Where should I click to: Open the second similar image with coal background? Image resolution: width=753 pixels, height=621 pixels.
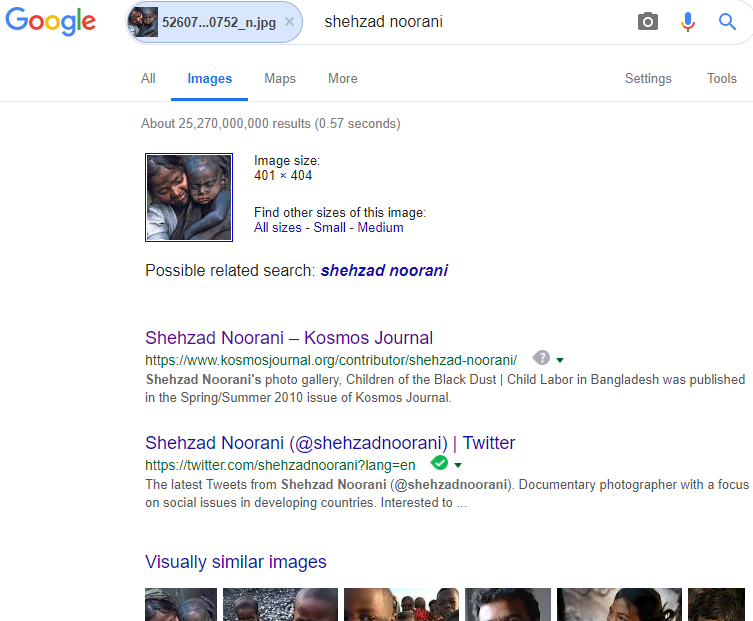pyautogui.click(x=280, y=604)
